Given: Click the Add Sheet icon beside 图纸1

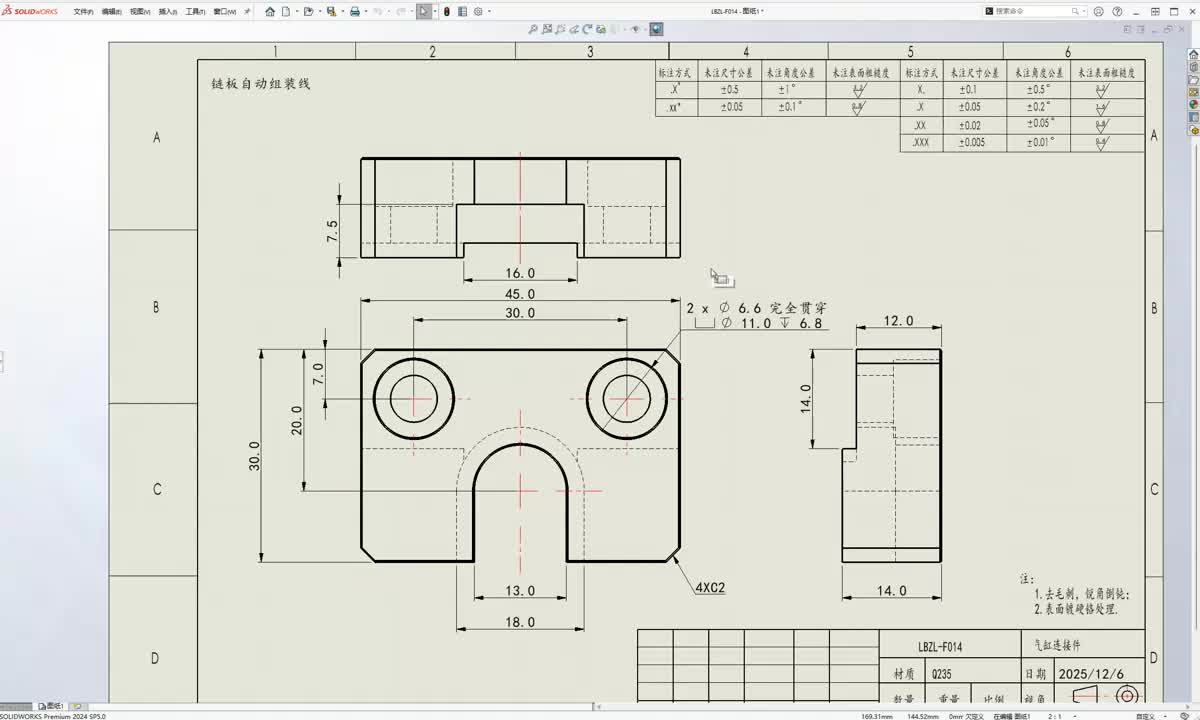Looking at the screenshot, I should point(77,707).
